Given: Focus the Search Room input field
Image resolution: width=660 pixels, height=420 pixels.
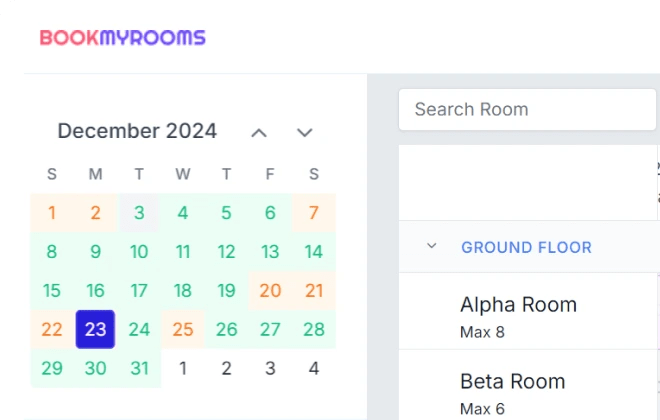Looking at the screenshot, I should click(527, 109).
